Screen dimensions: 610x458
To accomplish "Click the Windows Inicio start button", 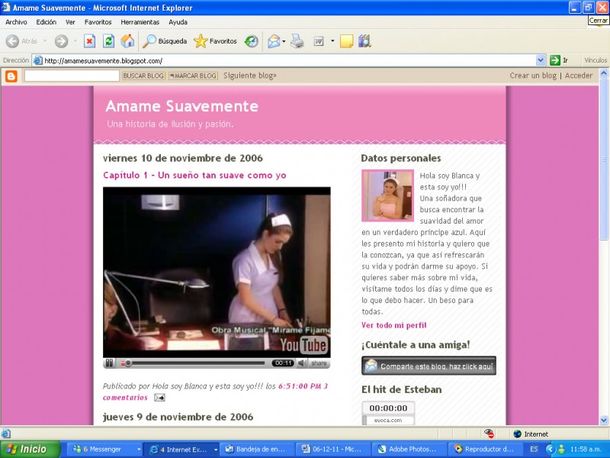I will coord(30,449).
